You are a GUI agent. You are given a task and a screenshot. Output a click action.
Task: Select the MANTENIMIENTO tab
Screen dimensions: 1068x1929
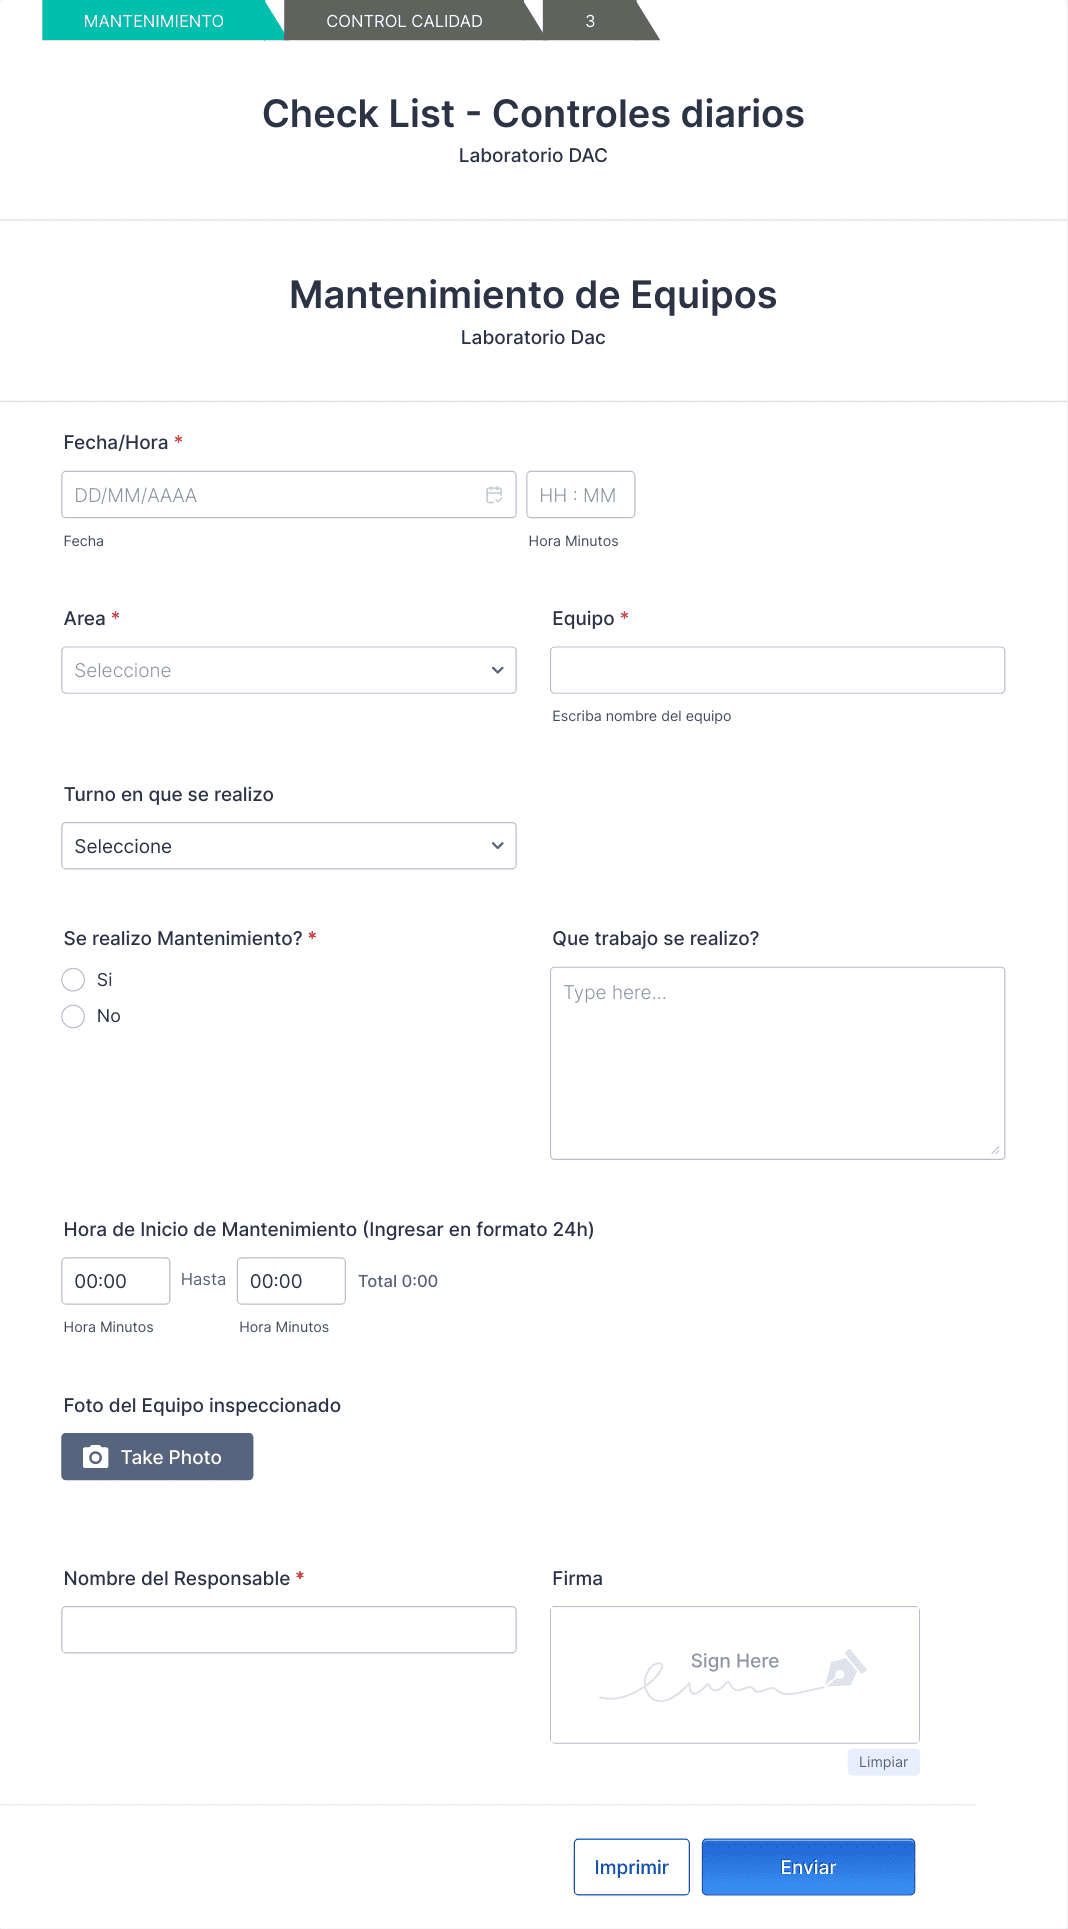152,20
